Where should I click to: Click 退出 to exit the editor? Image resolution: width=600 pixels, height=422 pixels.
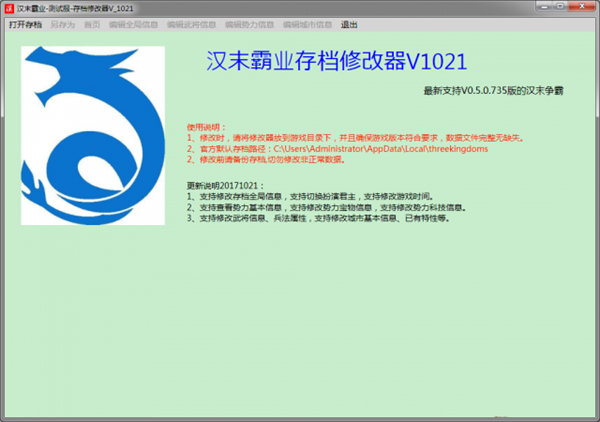[349, 23]
